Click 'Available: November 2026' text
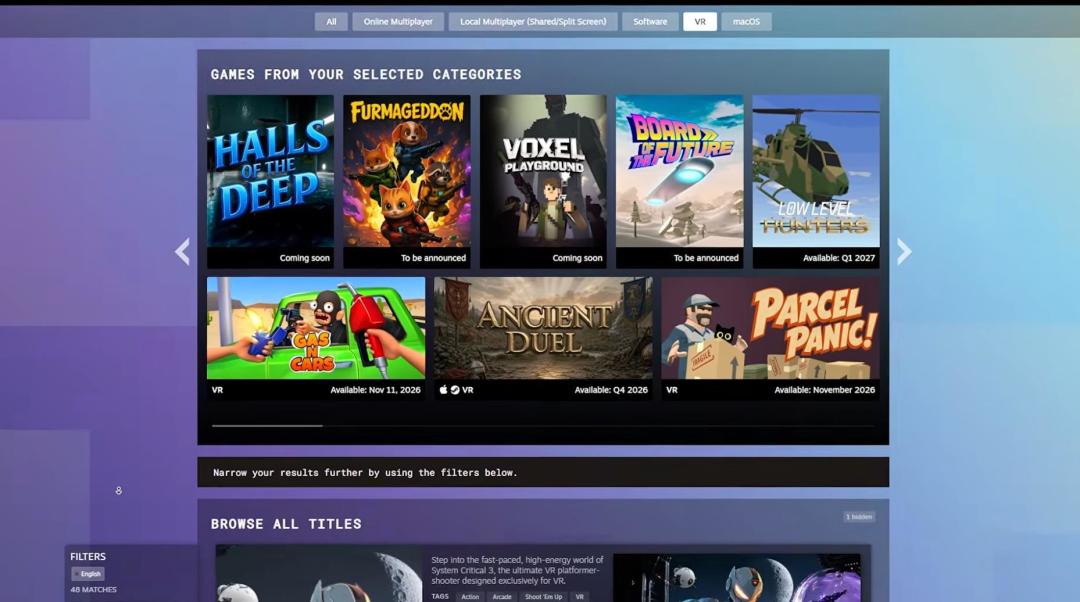The width and height of the screenshot is (1080, 602). pos(824,390)
